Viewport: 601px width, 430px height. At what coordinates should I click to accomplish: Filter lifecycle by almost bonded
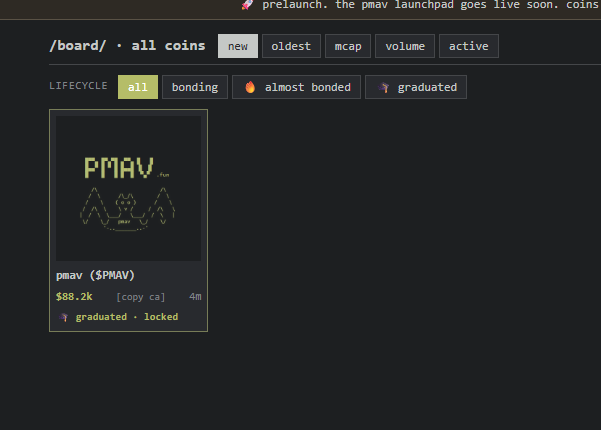(x=296, y=87)
